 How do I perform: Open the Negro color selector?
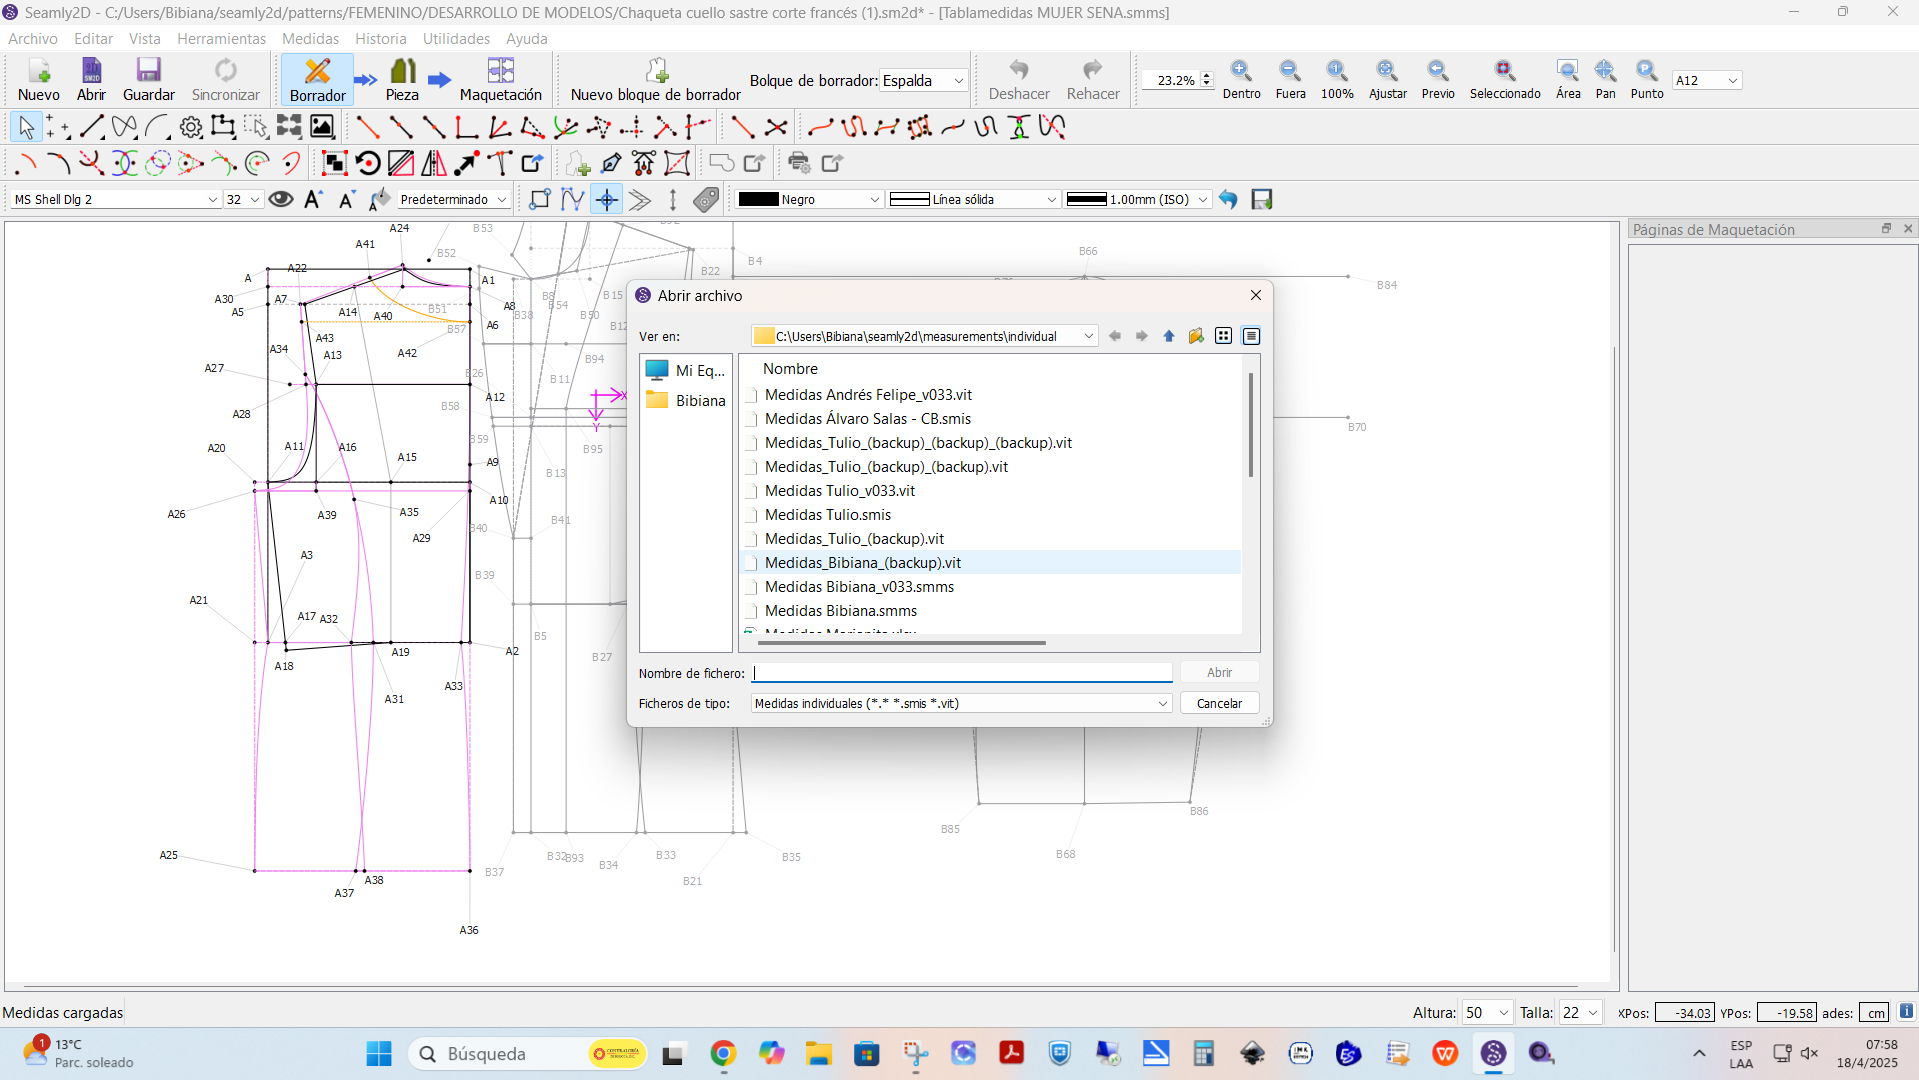pos(808,199)
